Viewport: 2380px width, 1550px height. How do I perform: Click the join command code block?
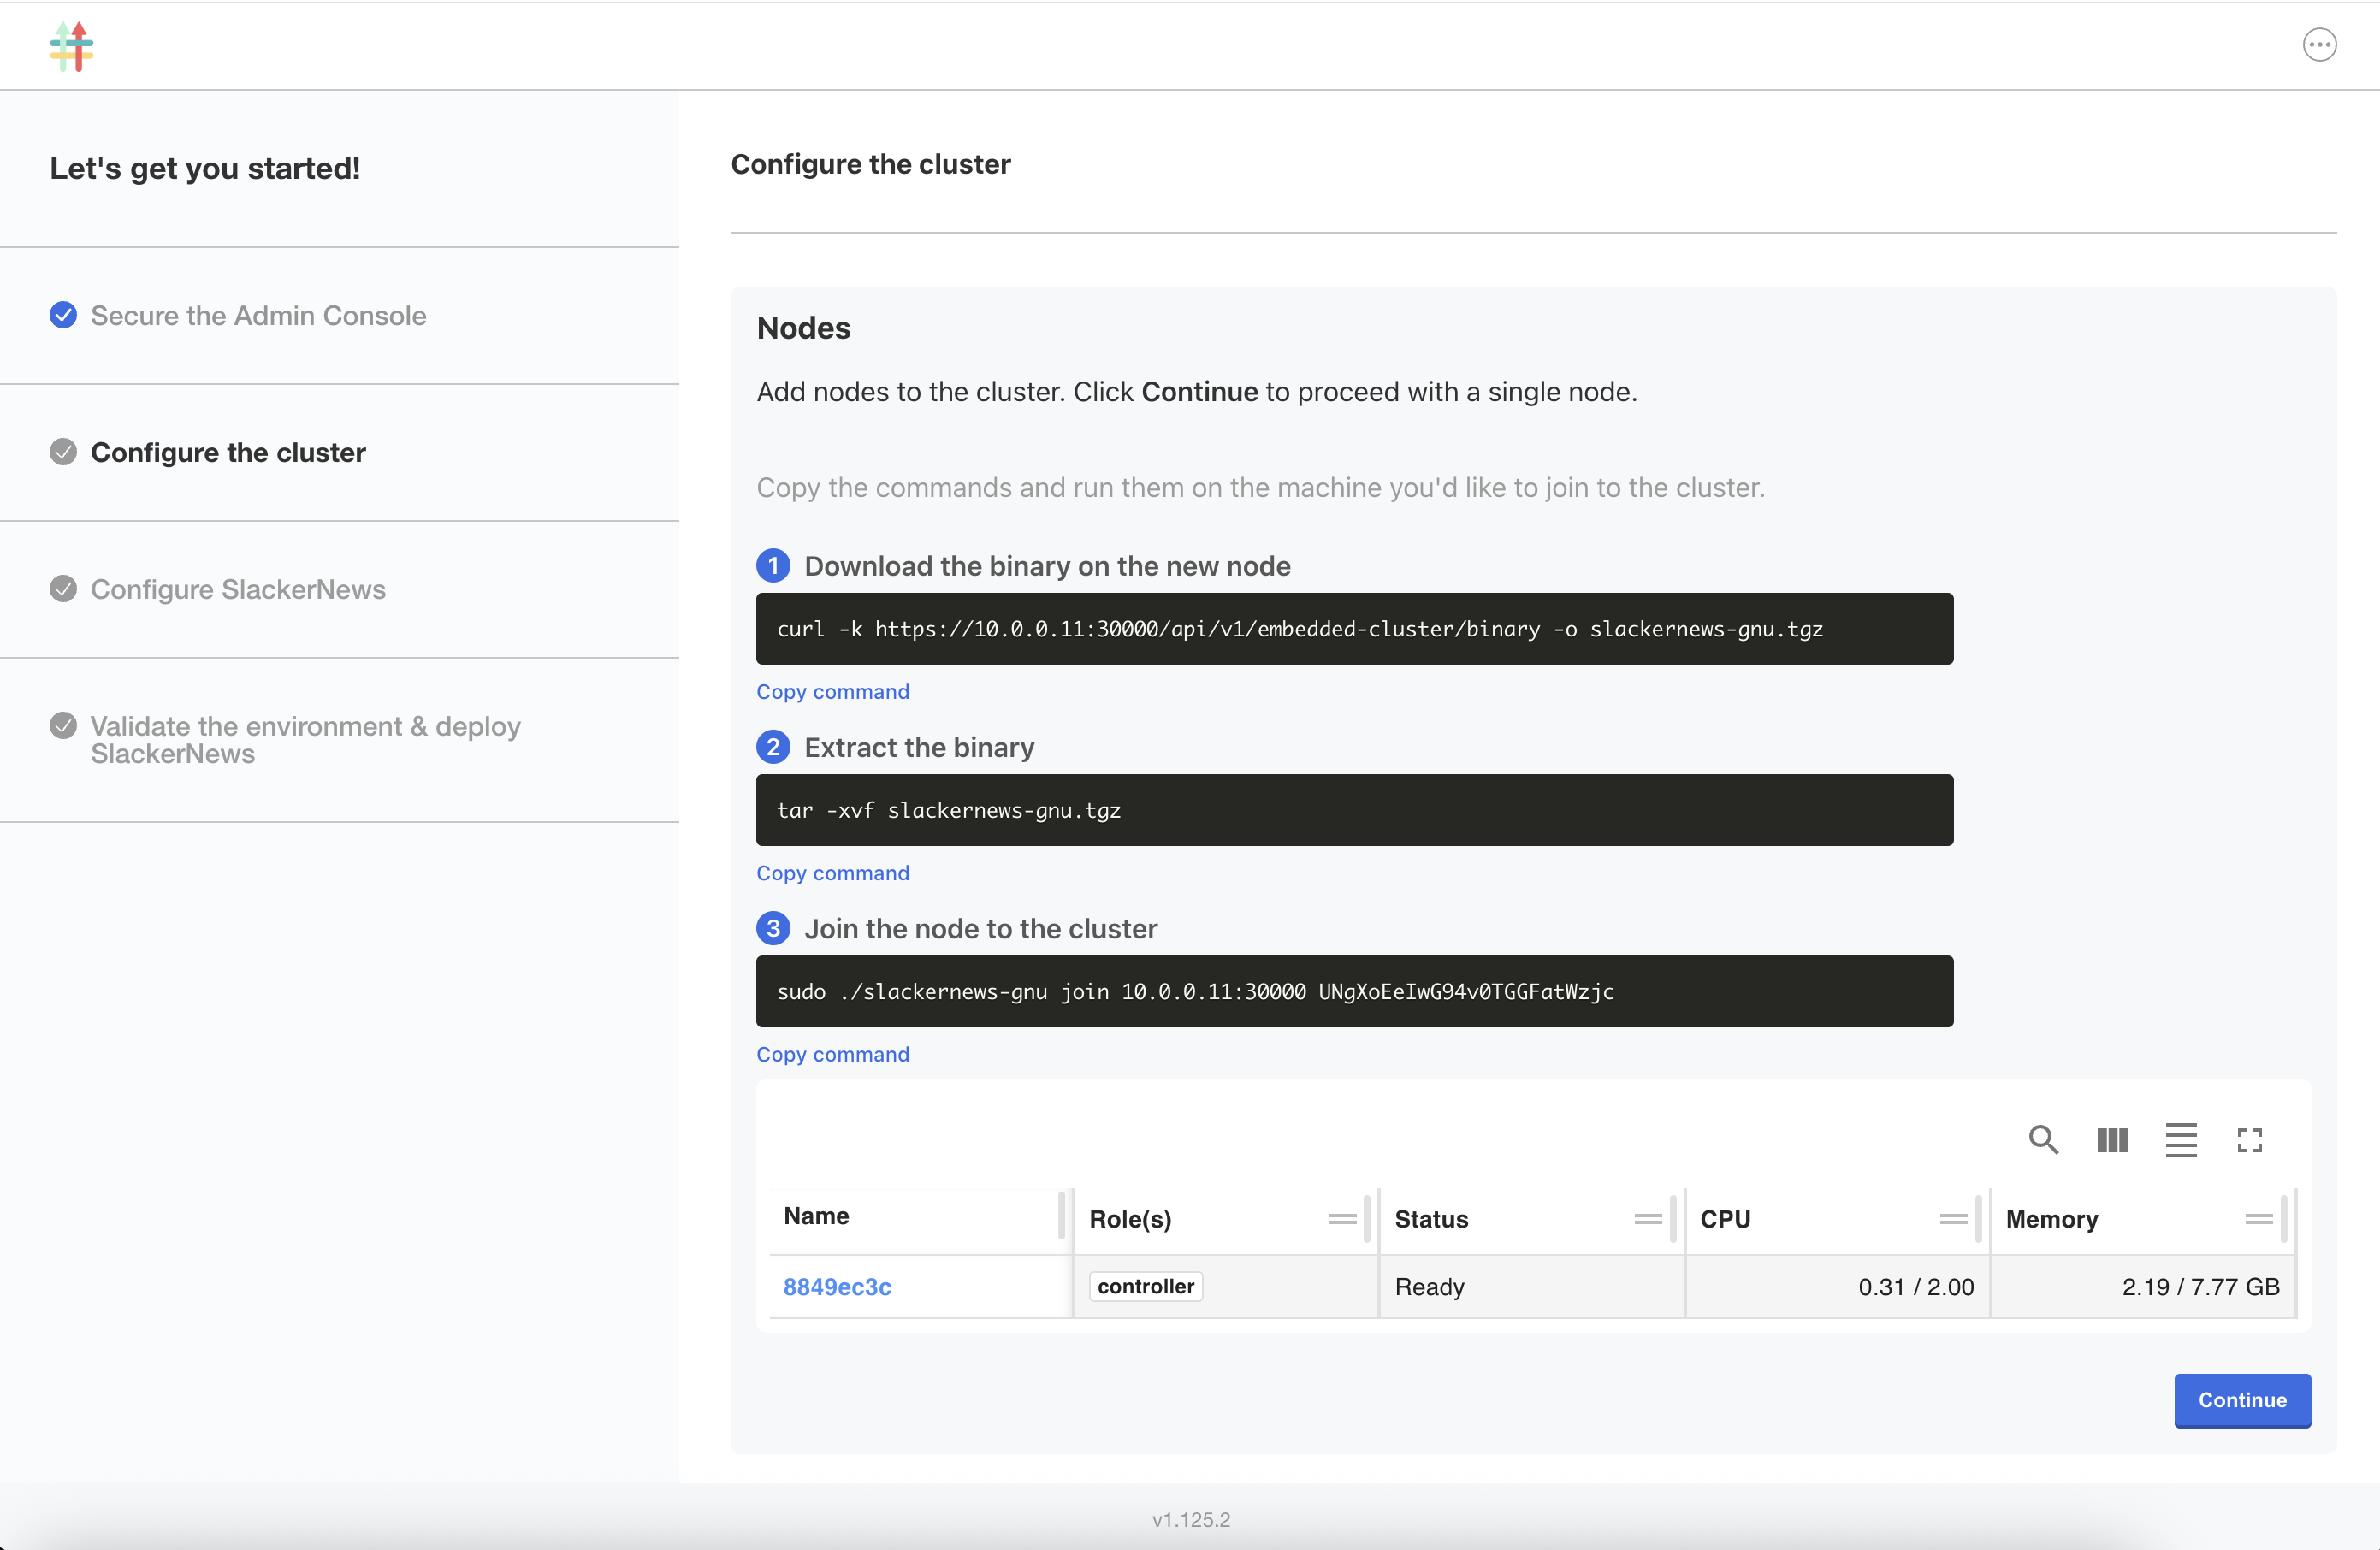pyautogui.click(x=1354, y=991)
